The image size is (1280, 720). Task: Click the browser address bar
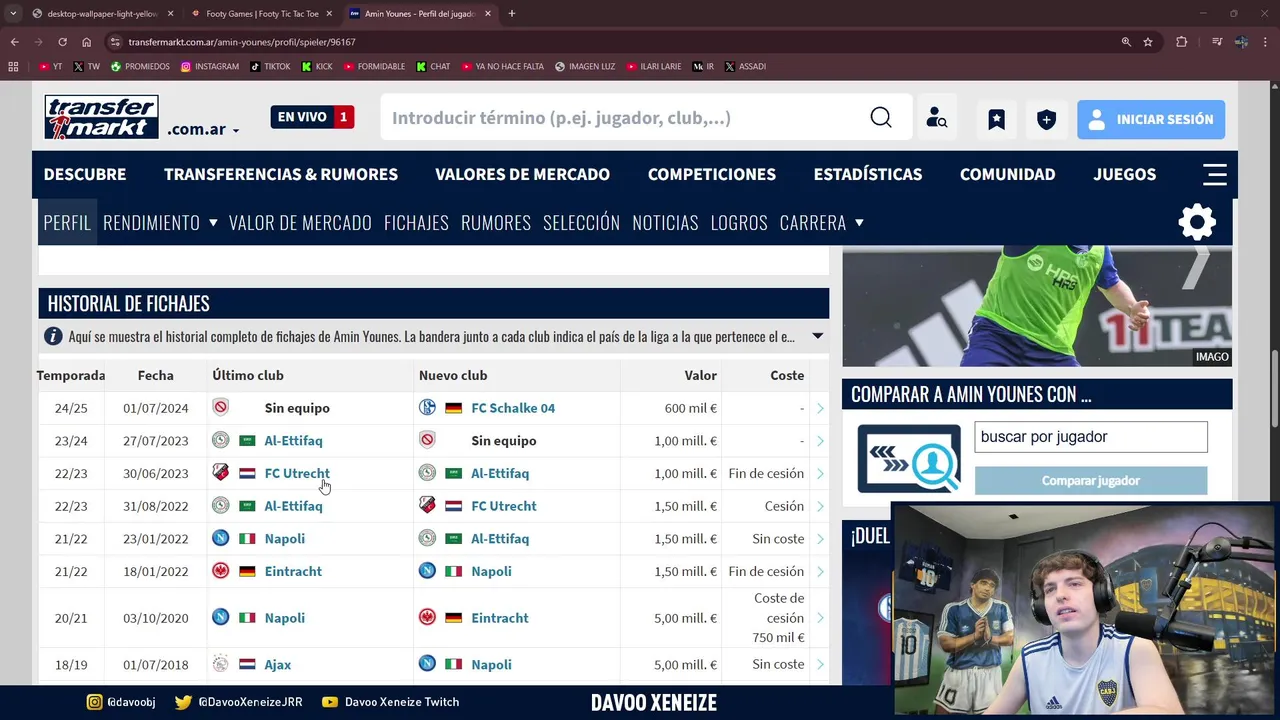610,42
